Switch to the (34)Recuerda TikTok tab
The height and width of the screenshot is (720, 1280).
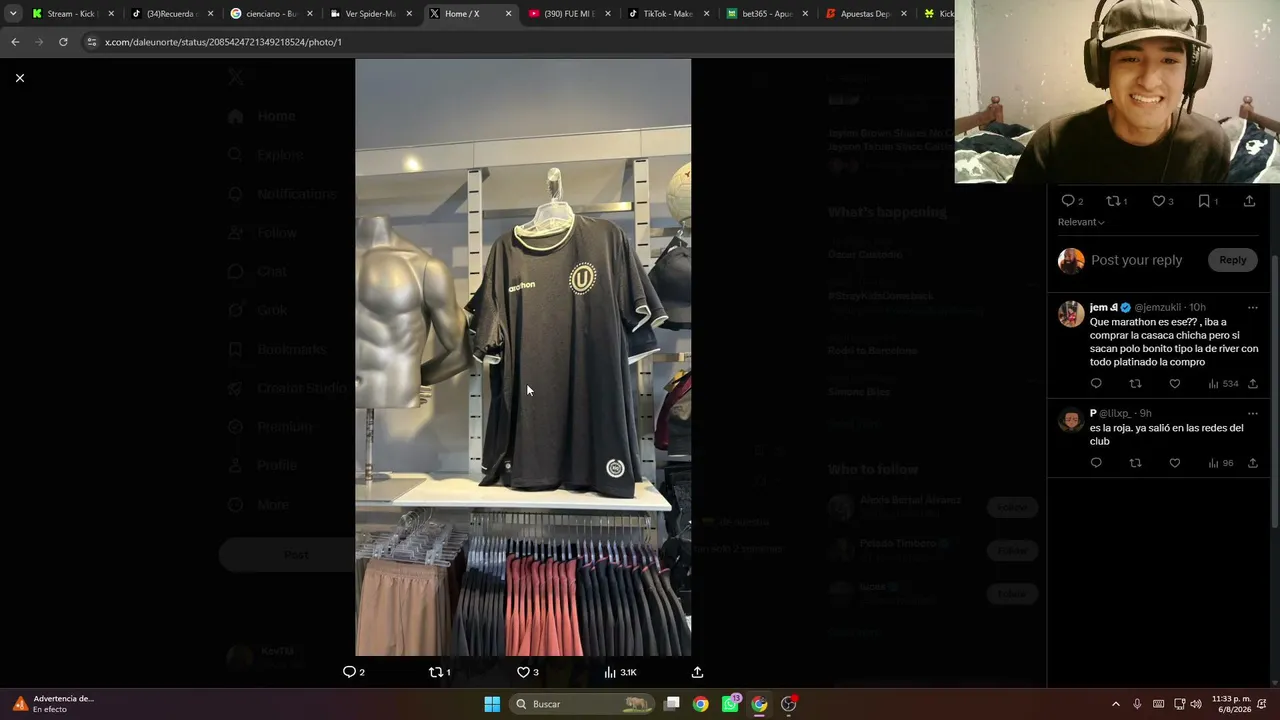click(172, 14)
